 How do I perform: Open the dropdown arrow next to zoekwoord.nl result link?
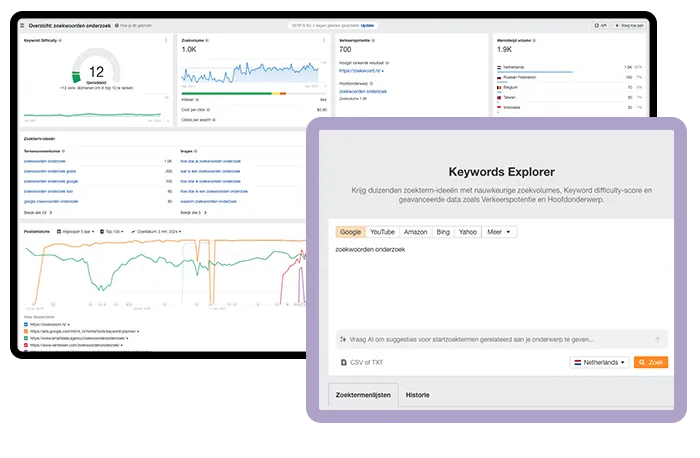(x=383, y=71)
